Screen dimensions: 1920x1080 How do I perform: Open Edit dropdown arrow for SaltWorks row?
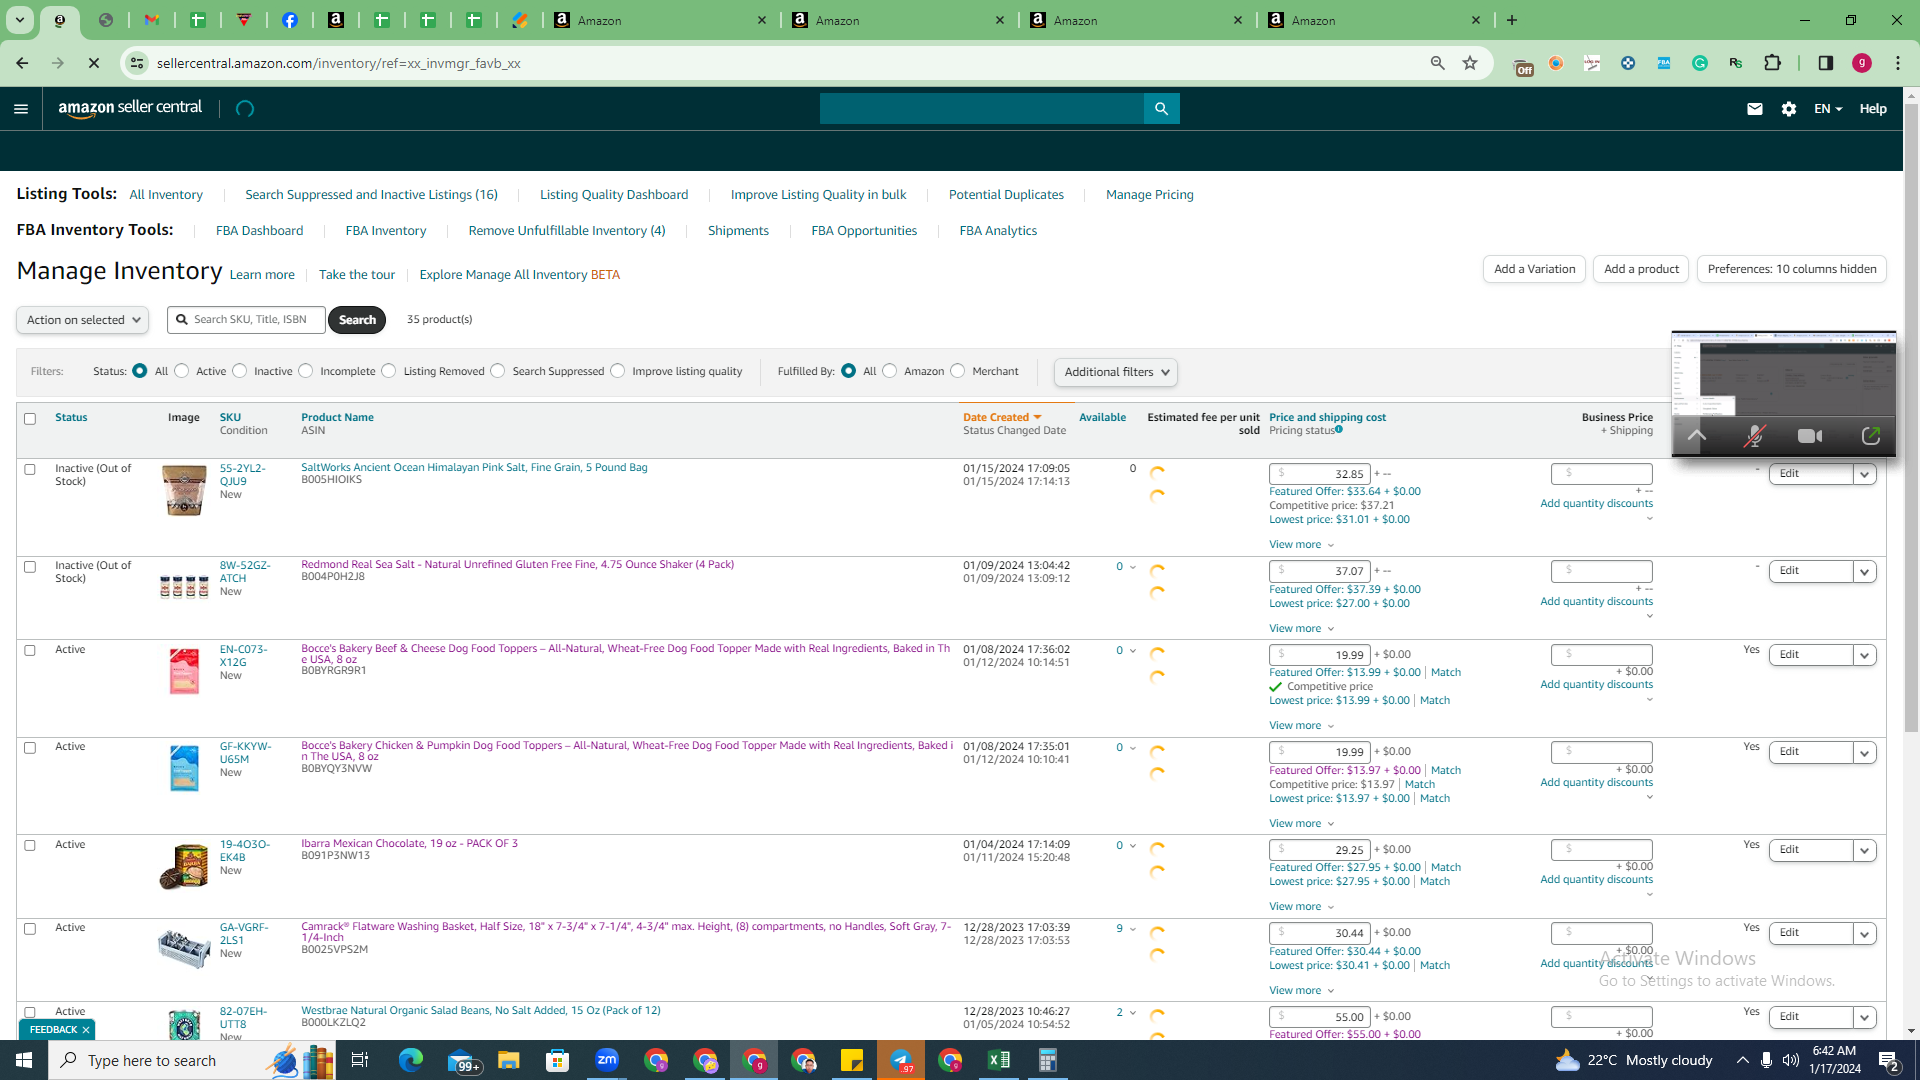[1865, 475]
